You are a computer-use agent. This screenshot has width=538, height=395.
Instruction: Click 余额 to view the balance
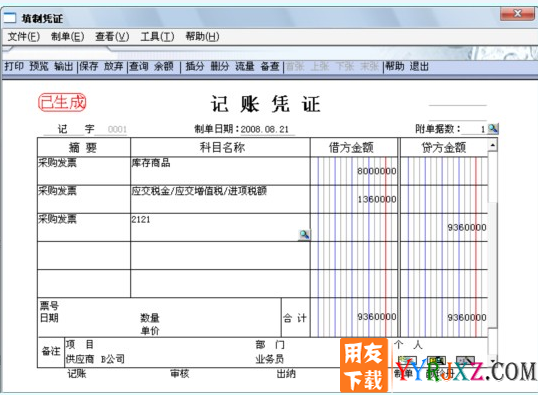164,66
